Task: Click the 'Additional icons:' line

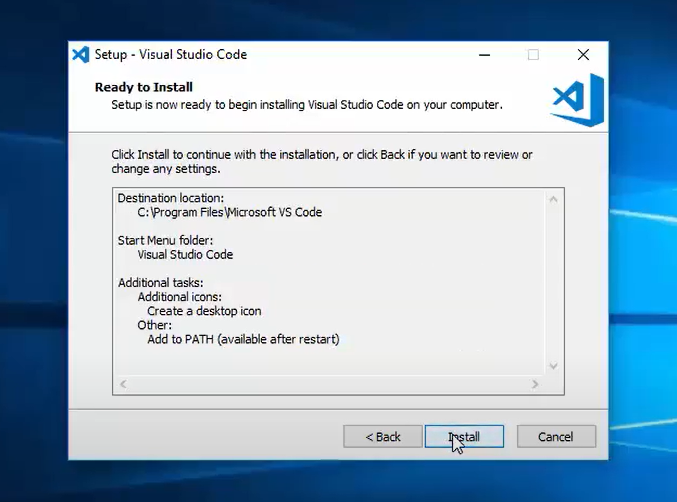Action: (180, 297)
